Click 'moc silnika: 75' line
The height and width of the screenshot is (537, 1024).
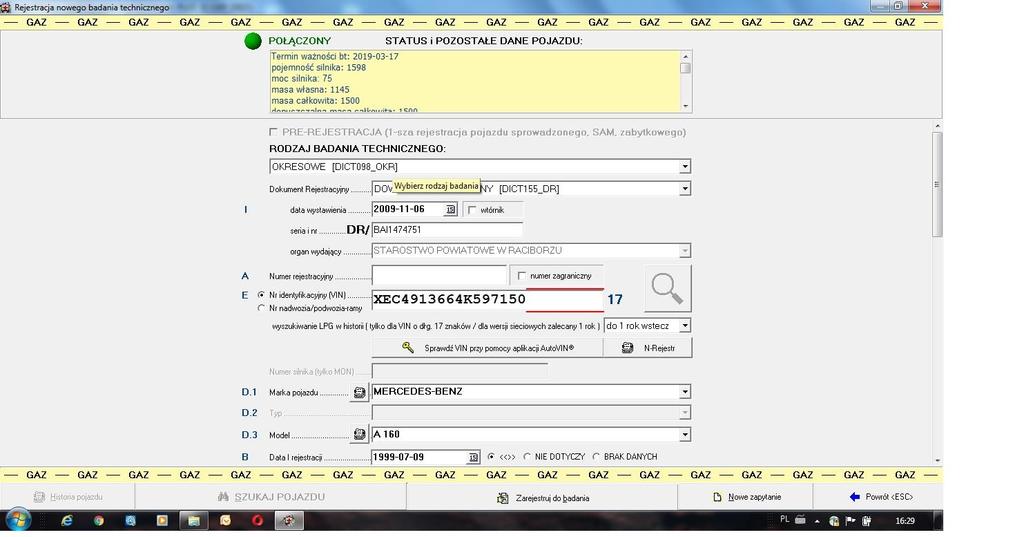point(302,78)
